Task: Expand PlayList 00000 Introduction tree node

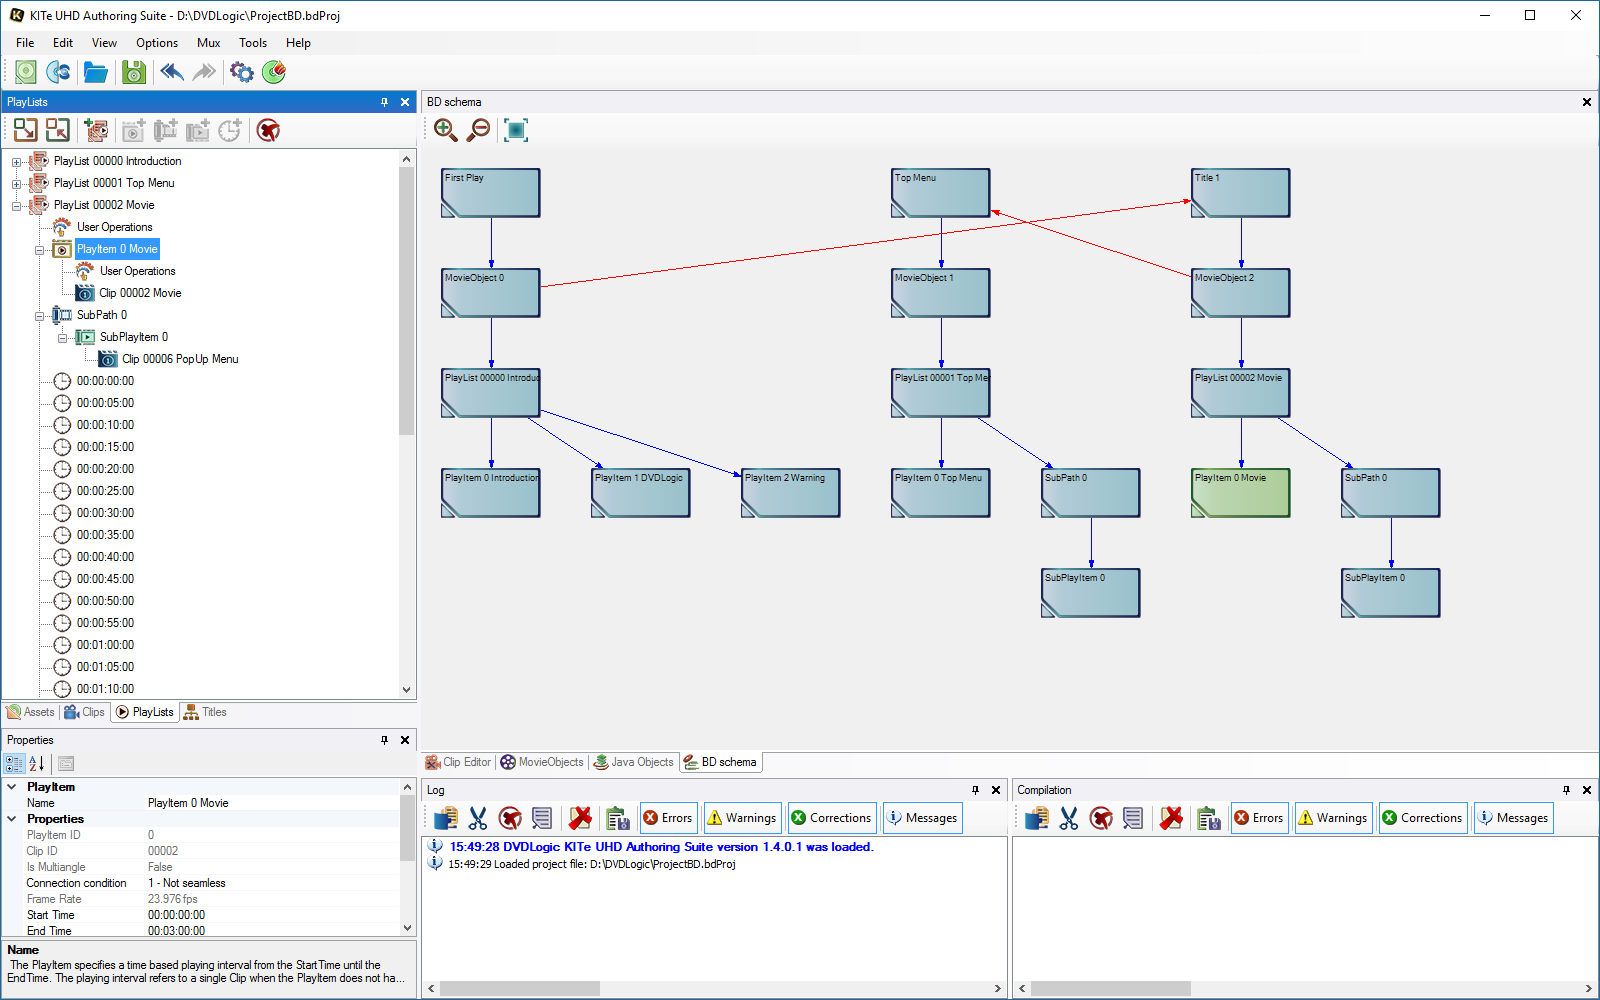Action: point(16,162)
